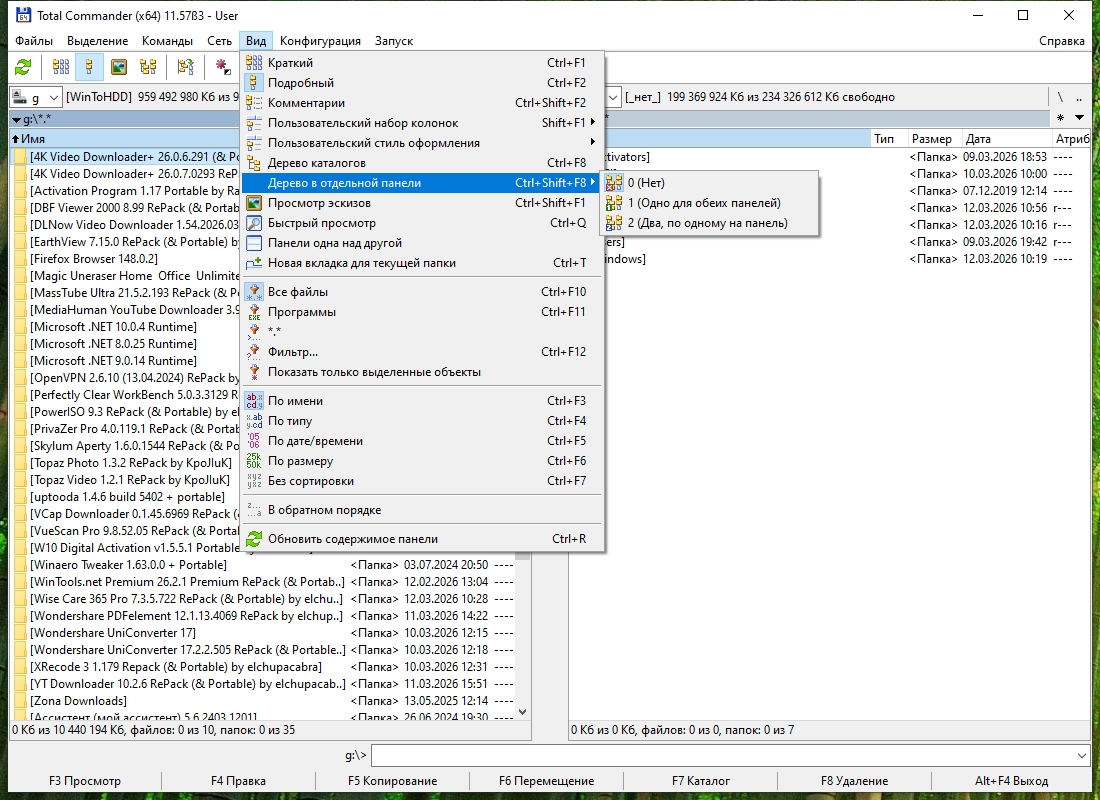The image size is (1100, 800).
Task: Open the Конфигурация menu
Action: pyautogui.click(x=320, y=41)
